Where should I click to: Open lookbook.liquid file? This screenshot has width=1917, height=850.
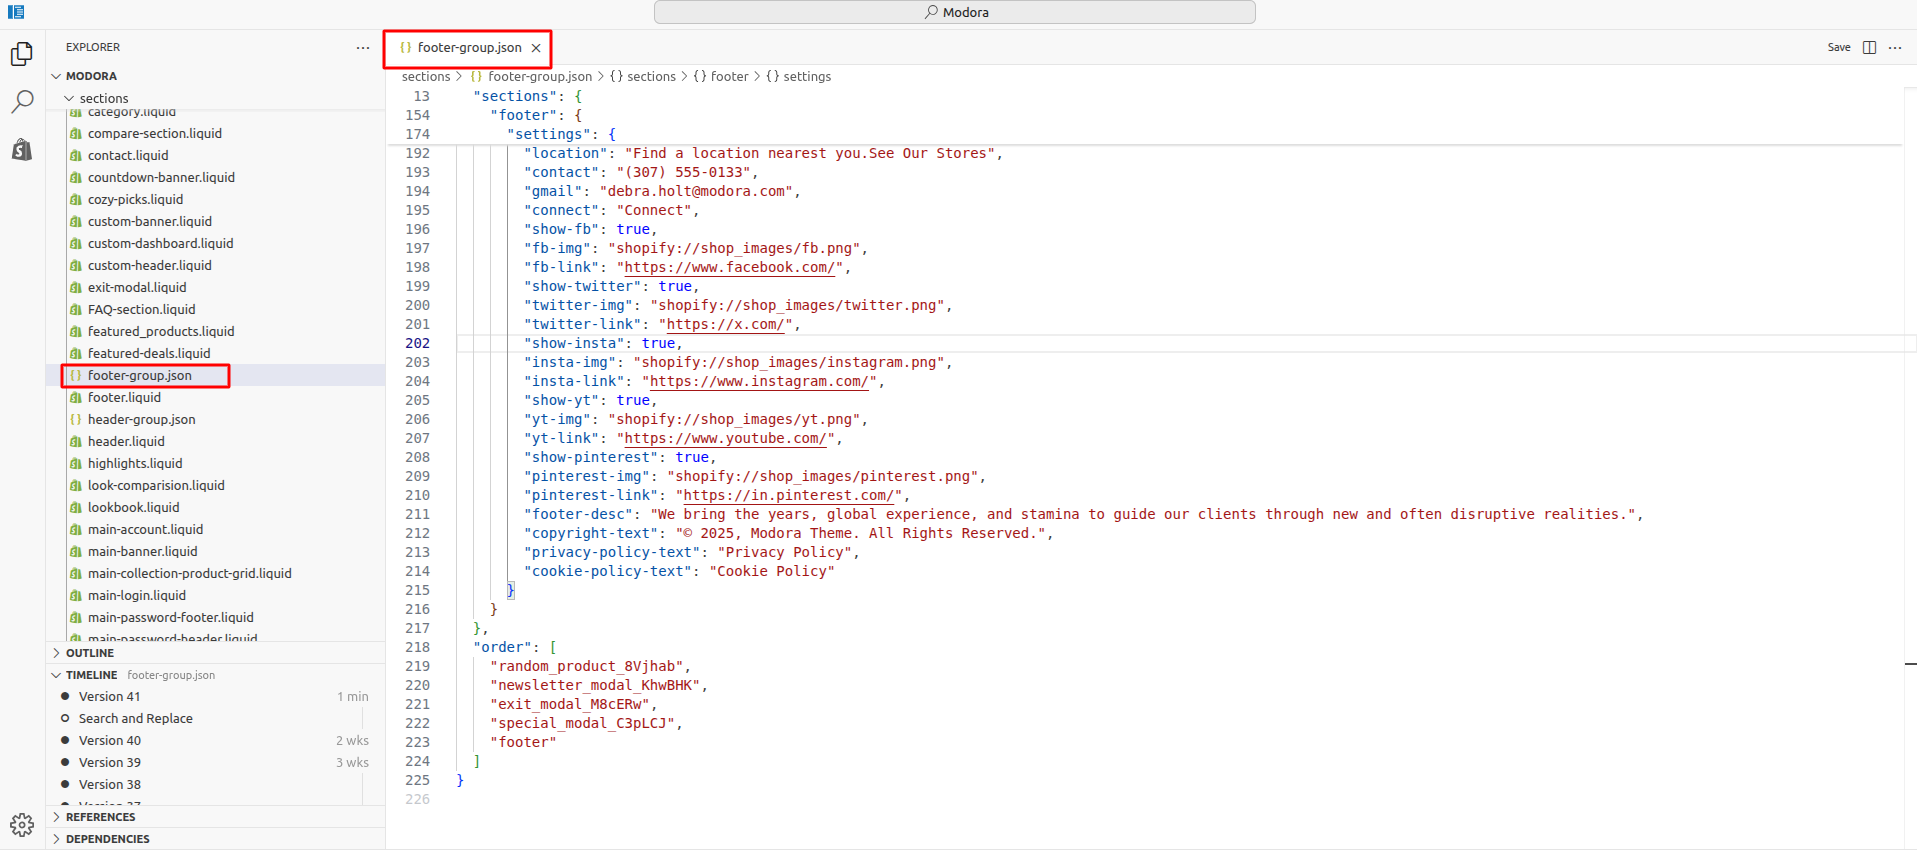[133, 507]
